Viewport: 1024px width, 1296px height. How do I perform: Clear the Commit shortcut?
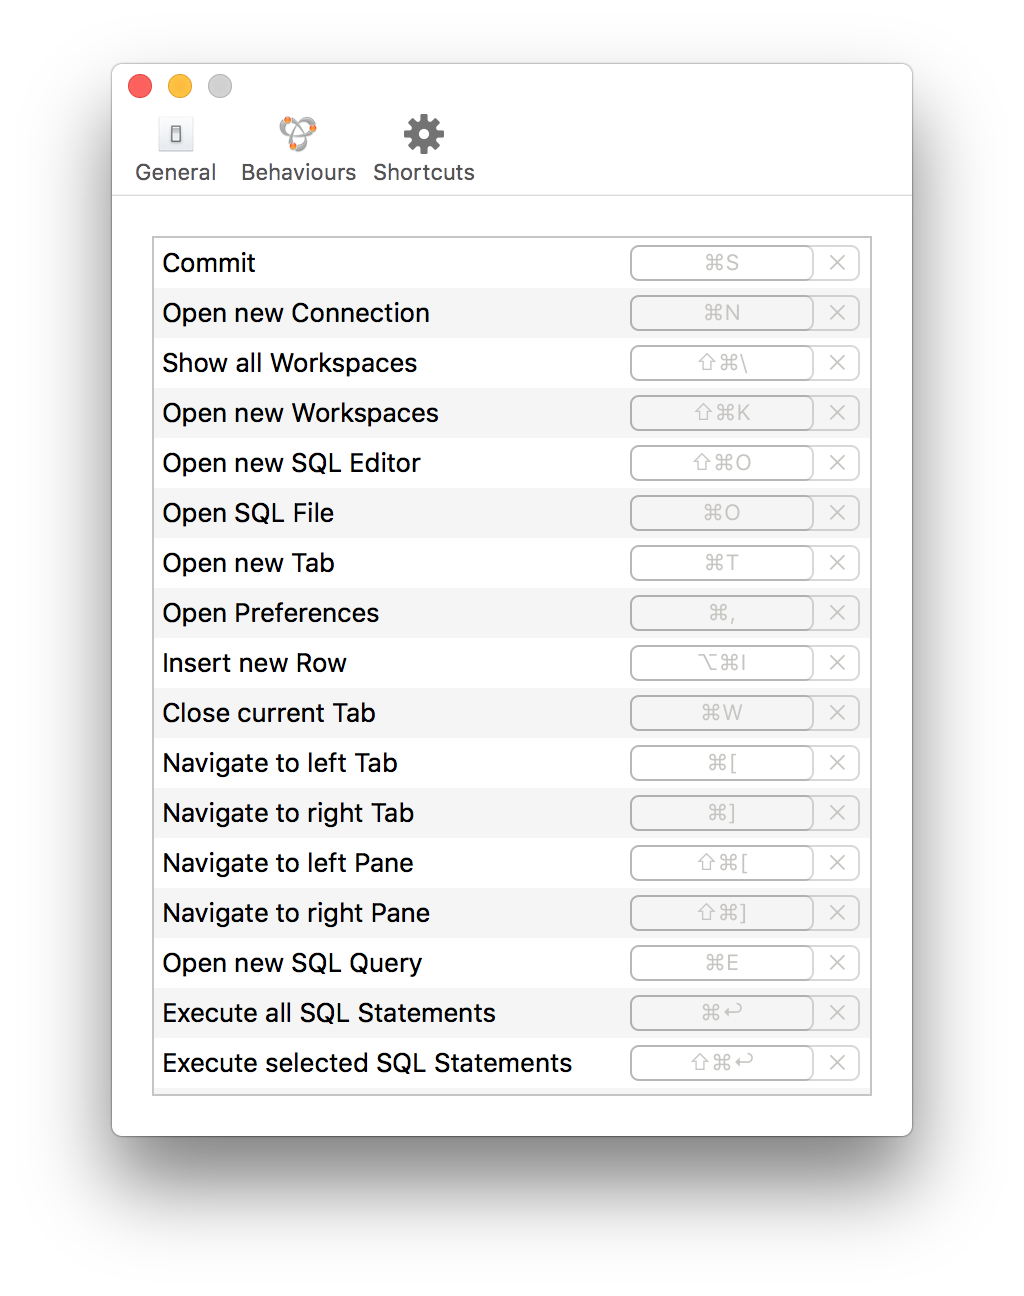837,263
